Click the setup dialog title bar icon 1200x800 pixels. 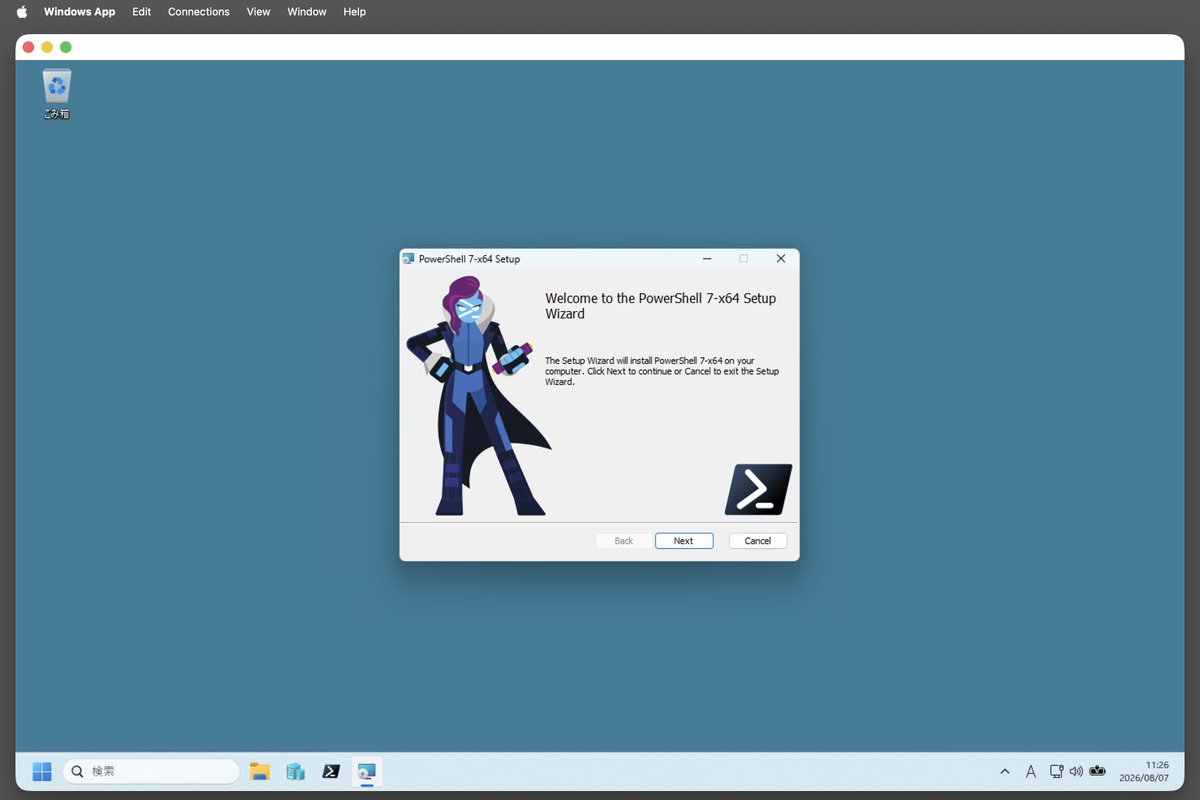click(x=408, y=259)
